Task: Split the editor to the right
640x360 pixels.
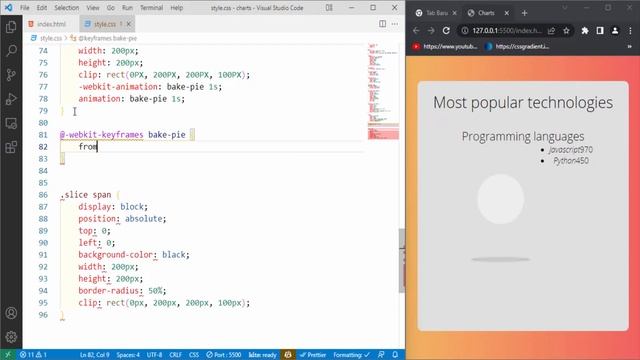Action: pos(382,24)
